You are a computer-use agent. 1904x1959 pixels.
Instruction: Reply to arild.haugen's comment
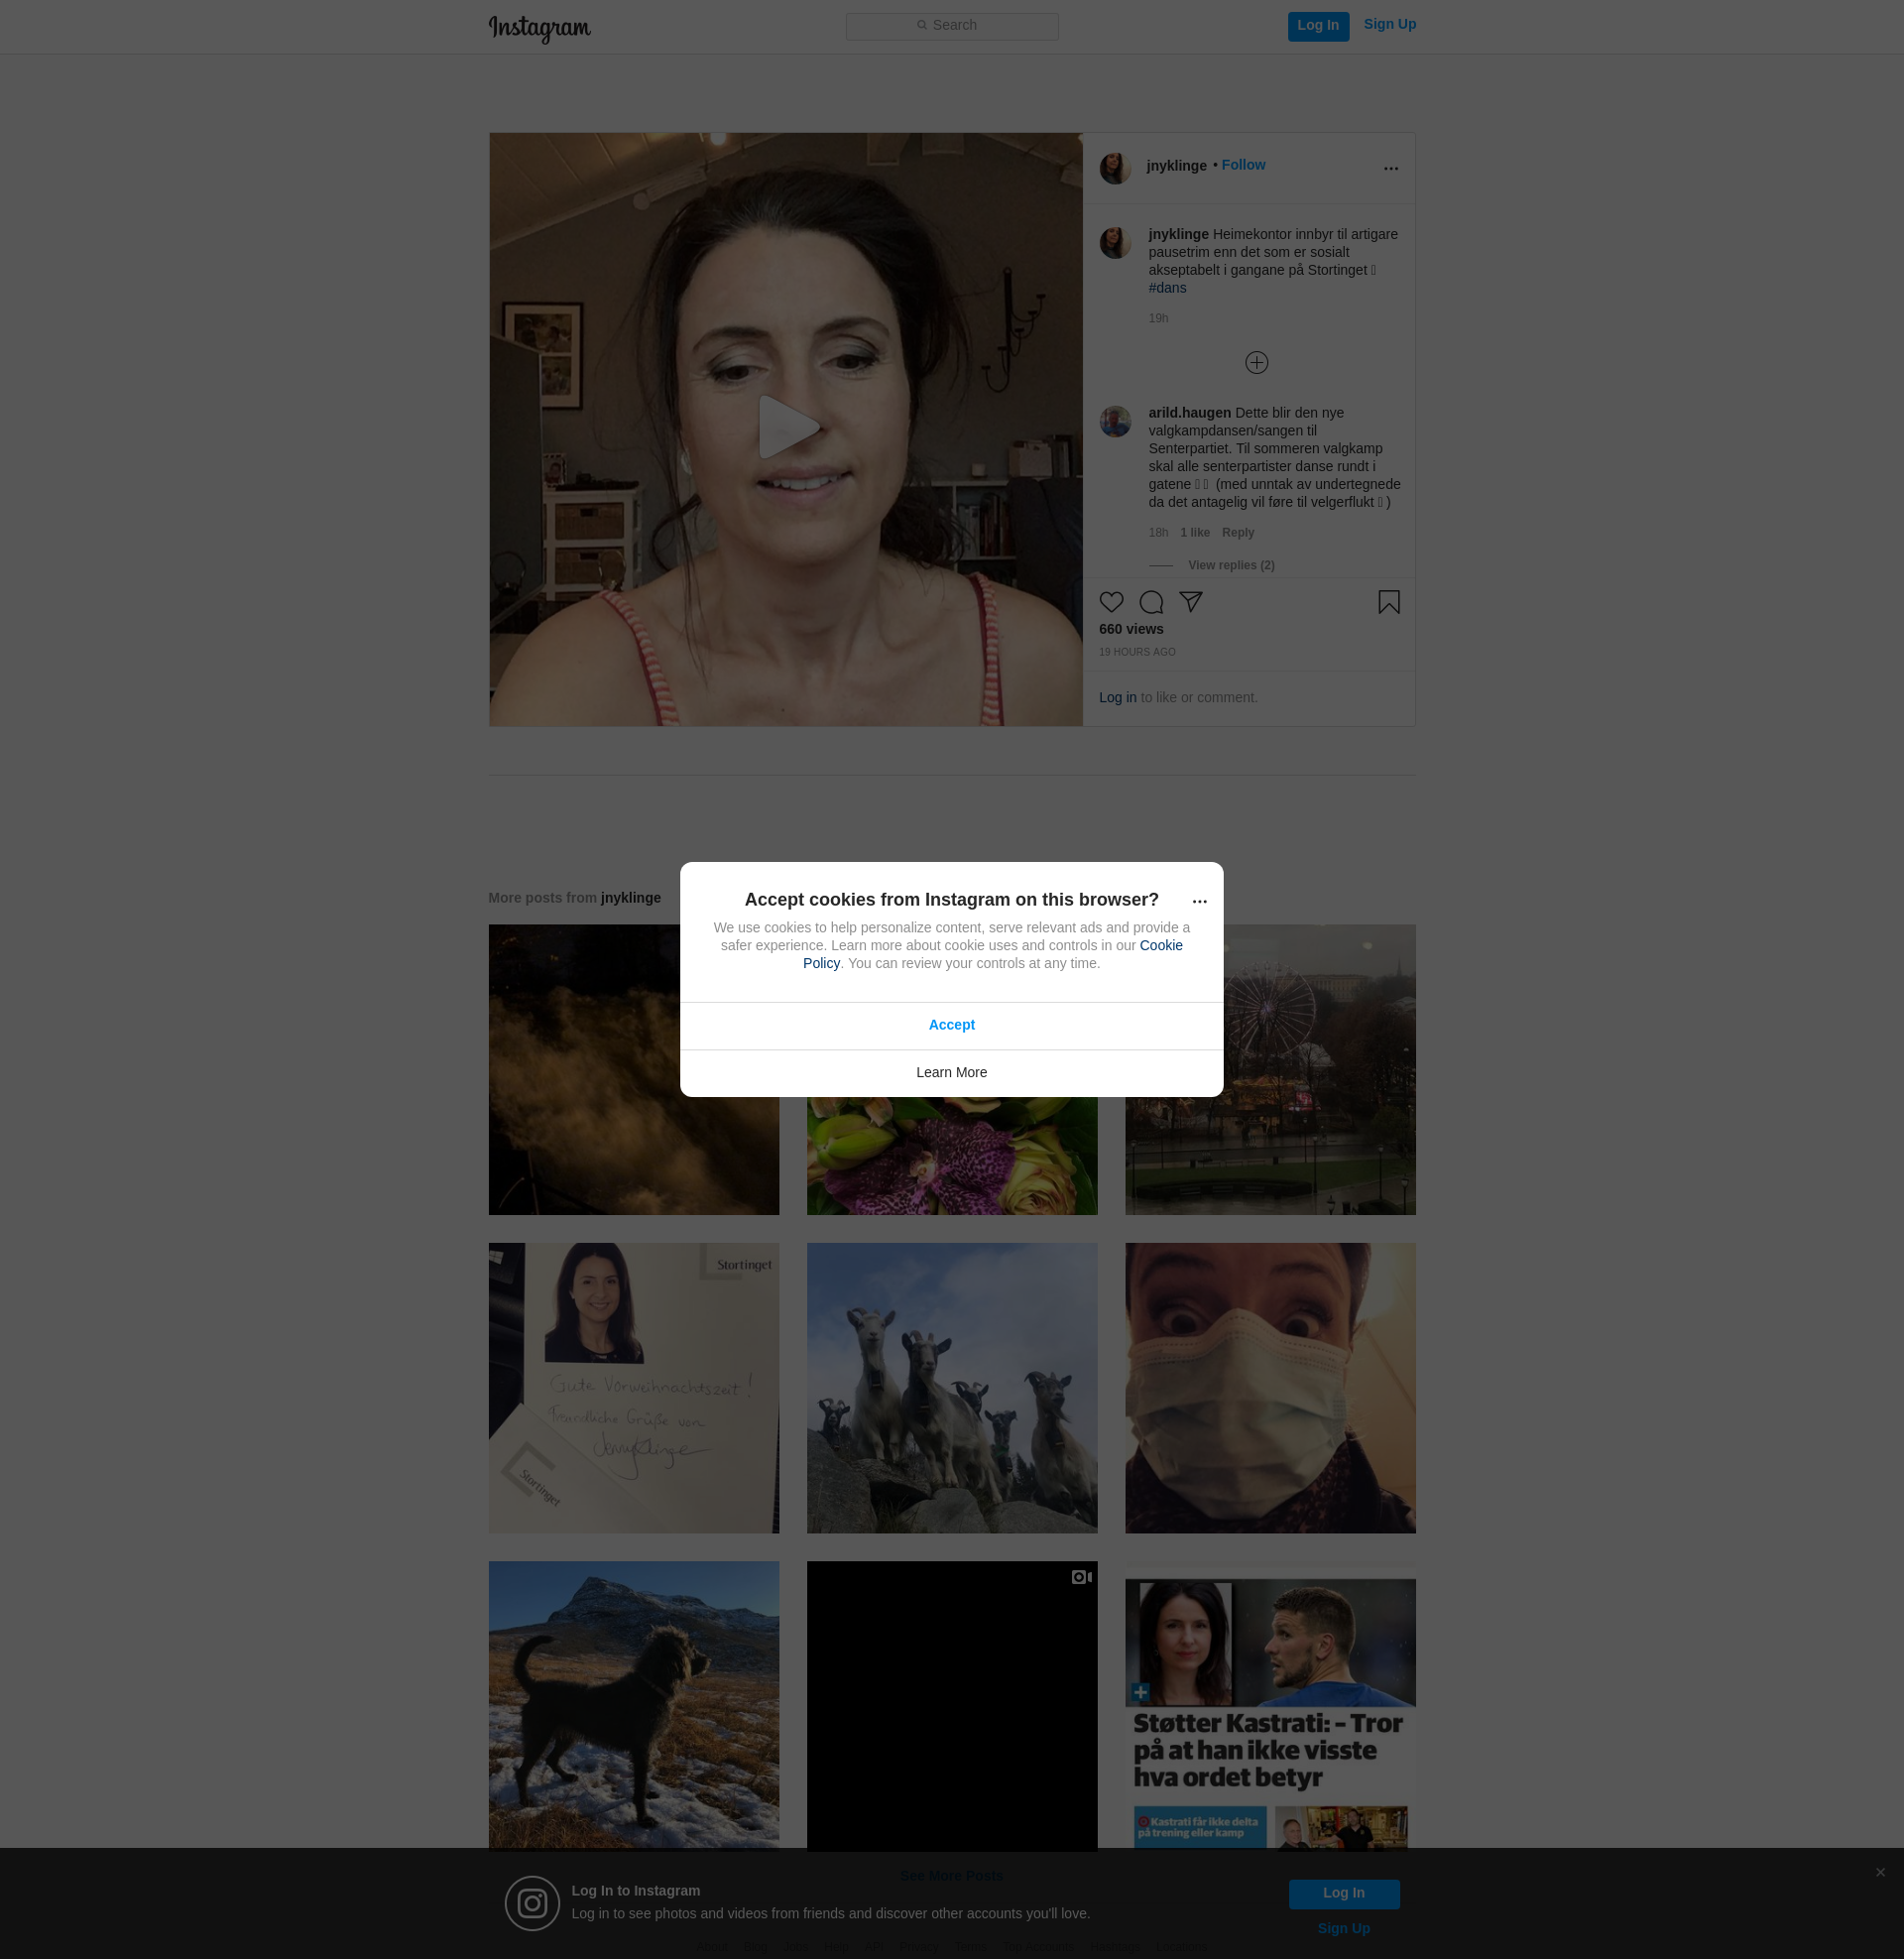1237,533
